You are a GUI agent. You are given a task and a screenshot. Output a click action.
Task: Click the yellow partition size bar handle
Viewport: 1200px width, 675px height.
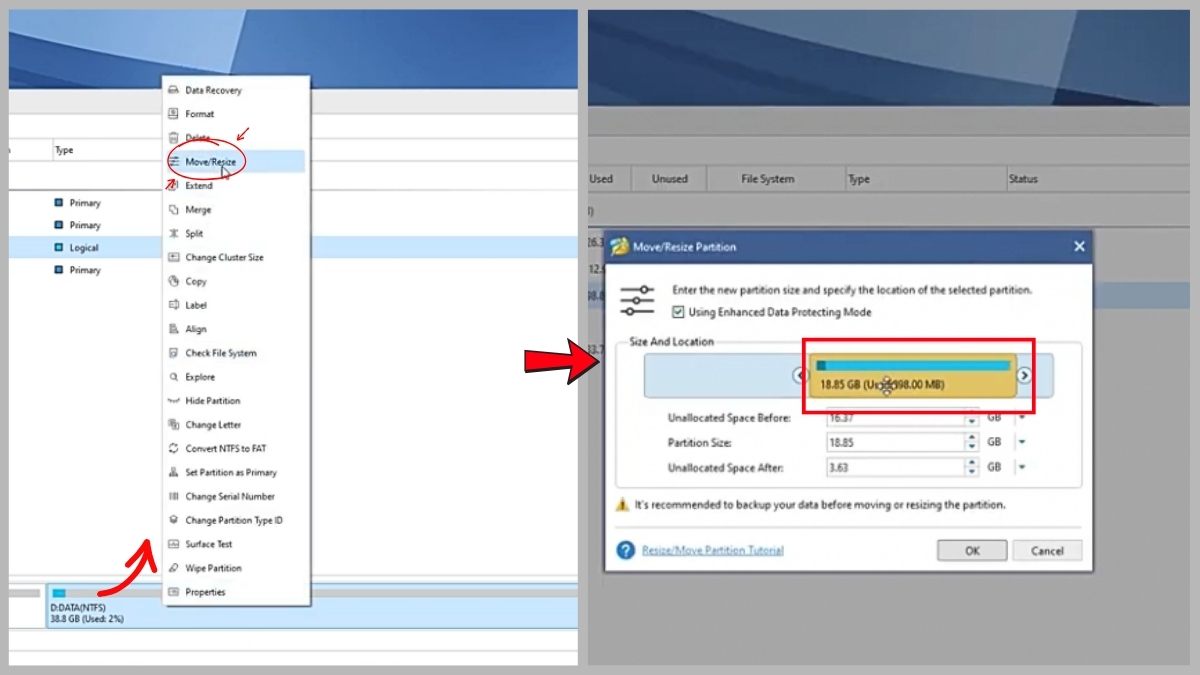click(913, 376)
